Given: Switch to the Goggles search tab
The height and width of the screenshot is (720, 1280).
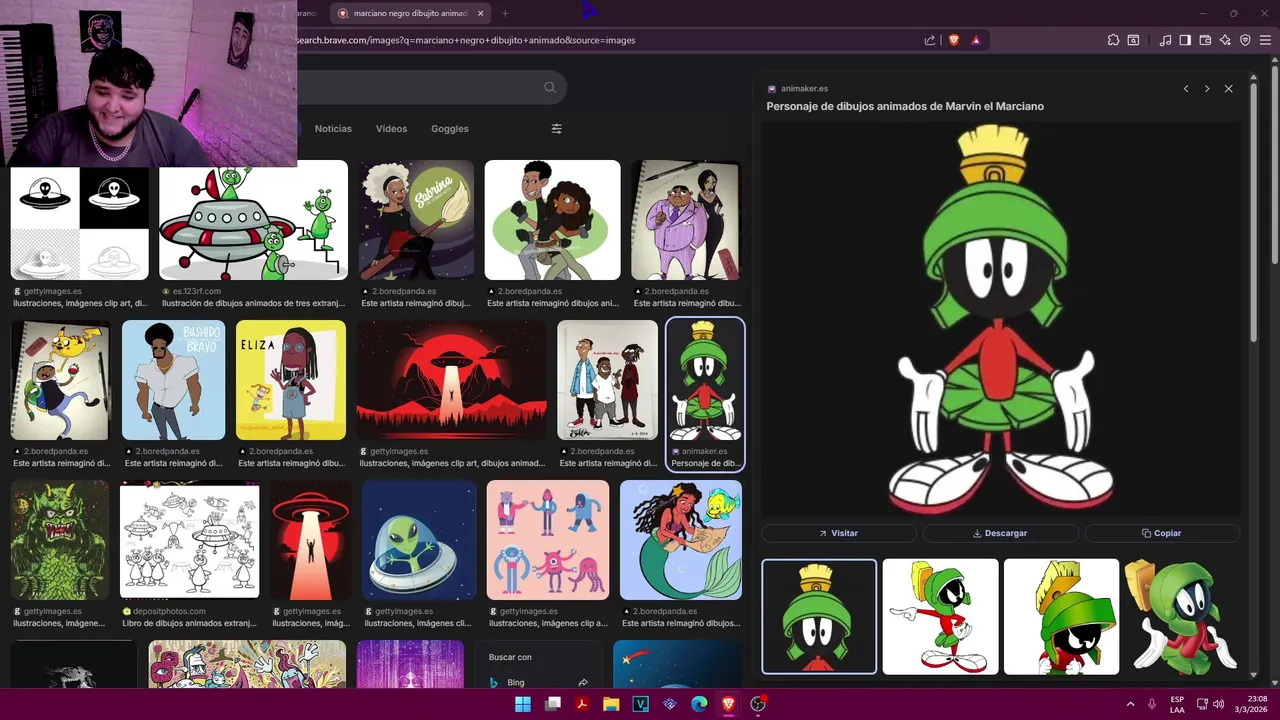Looking at the screenshot, I should pyautogui.click(x=450, y=128).
